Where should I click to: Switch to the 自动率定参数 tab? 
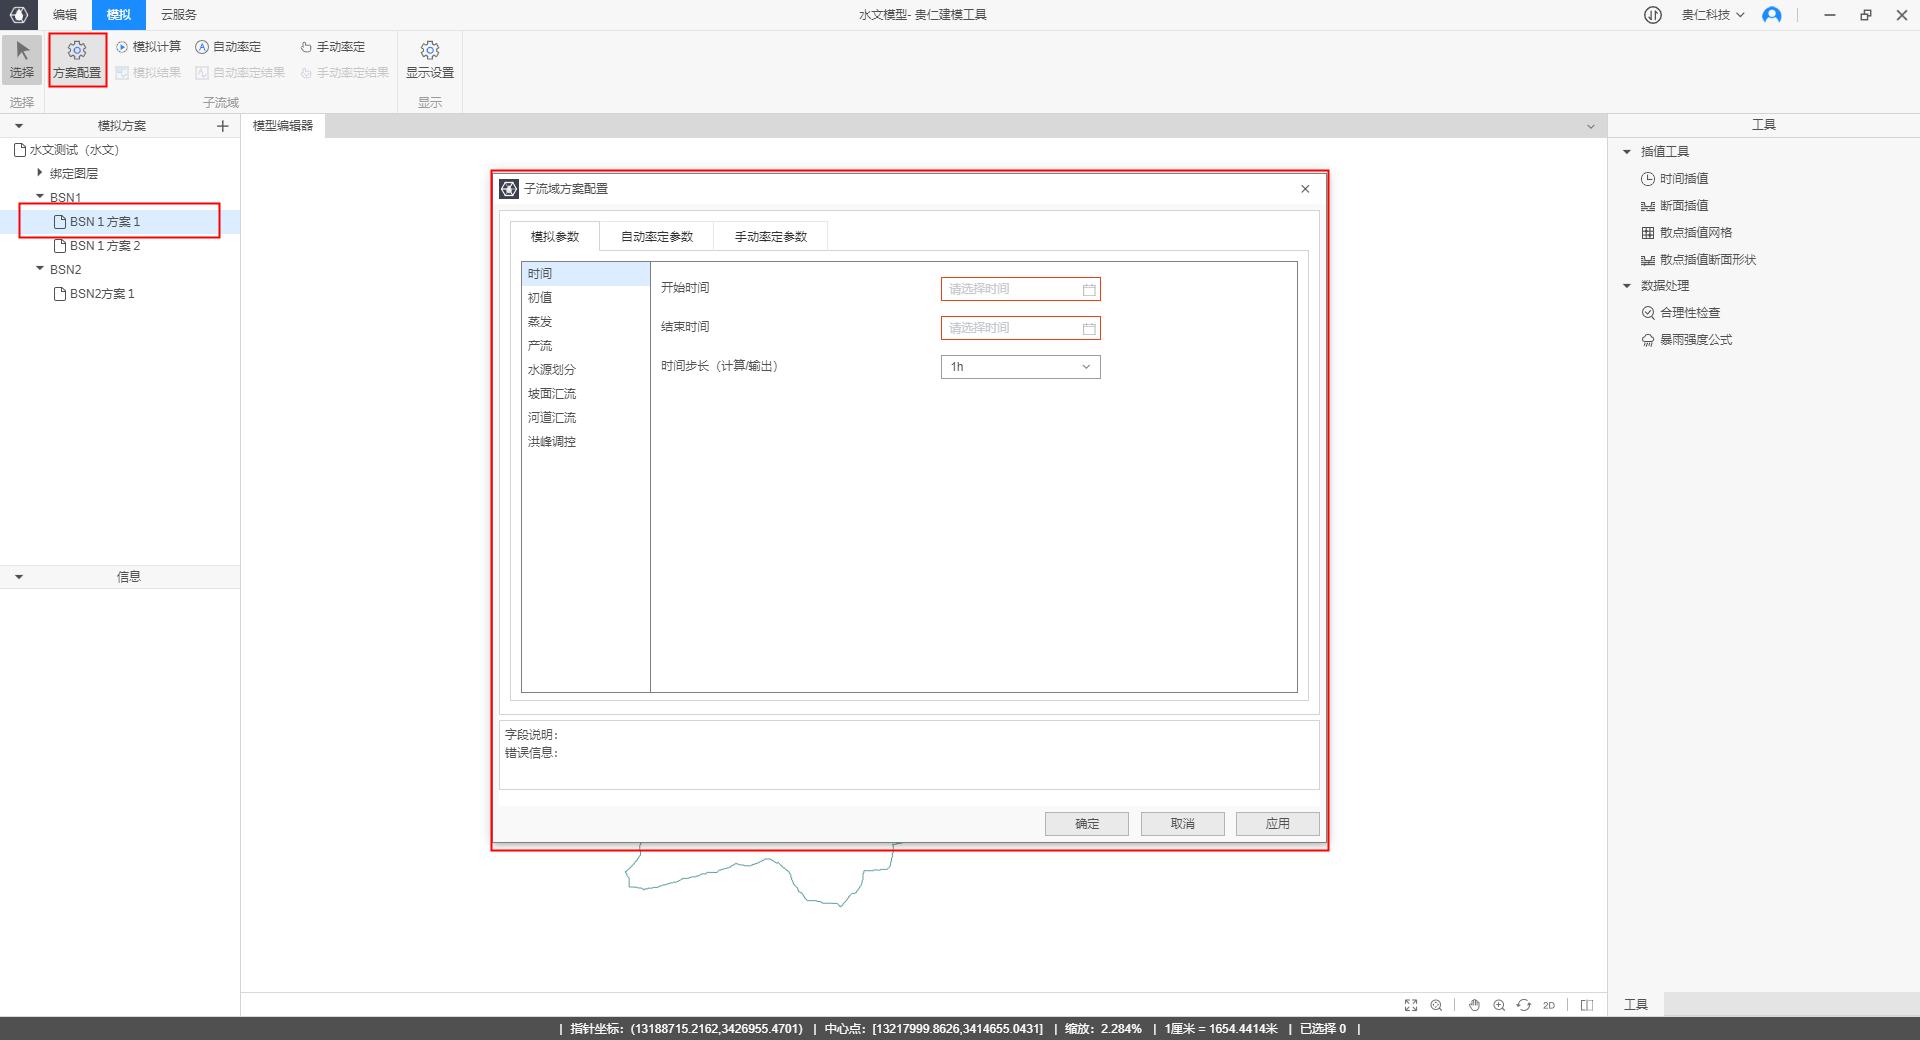pos(657,237)
